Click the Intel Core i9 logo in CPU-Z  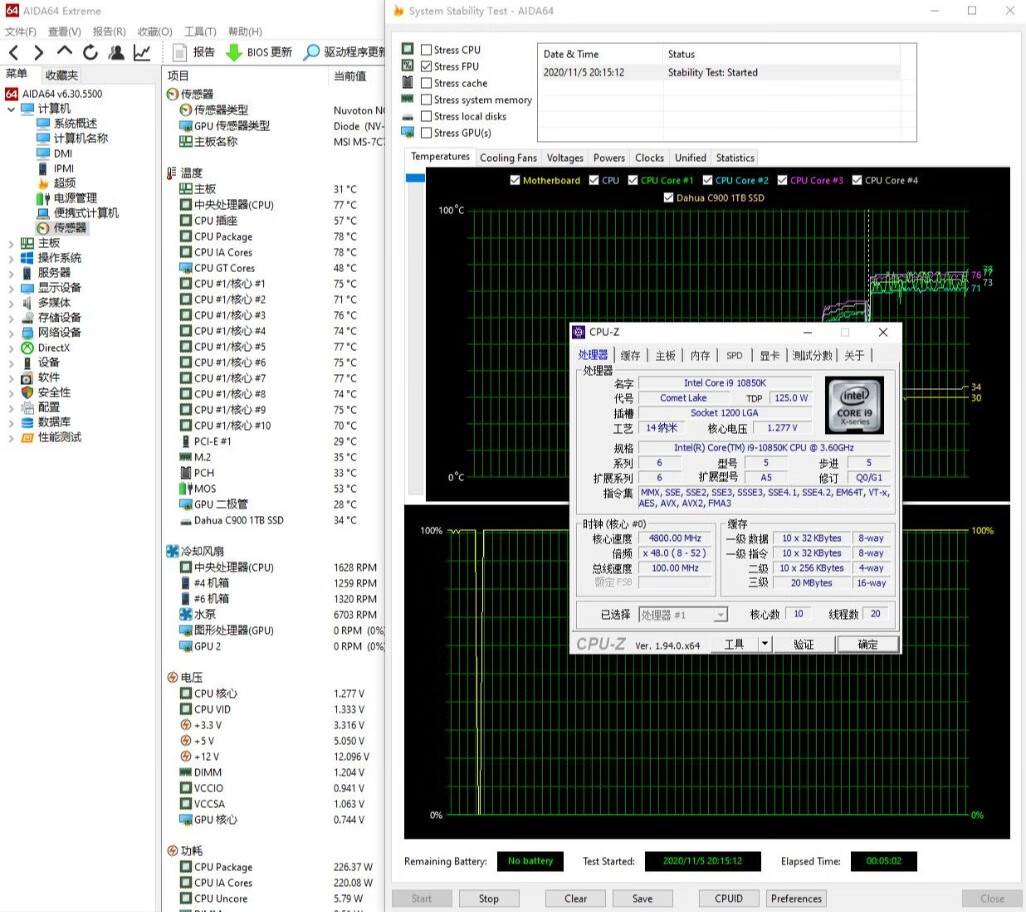pos(855,405)
